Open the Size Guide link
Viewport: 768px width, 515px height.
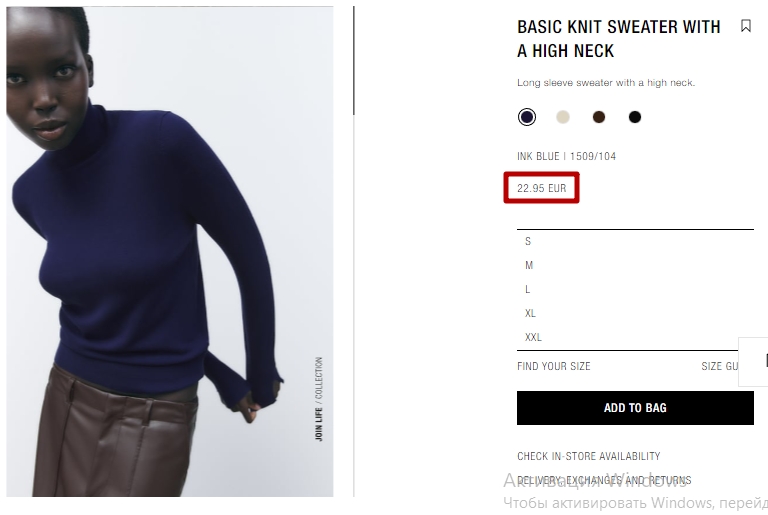(720, 366)
